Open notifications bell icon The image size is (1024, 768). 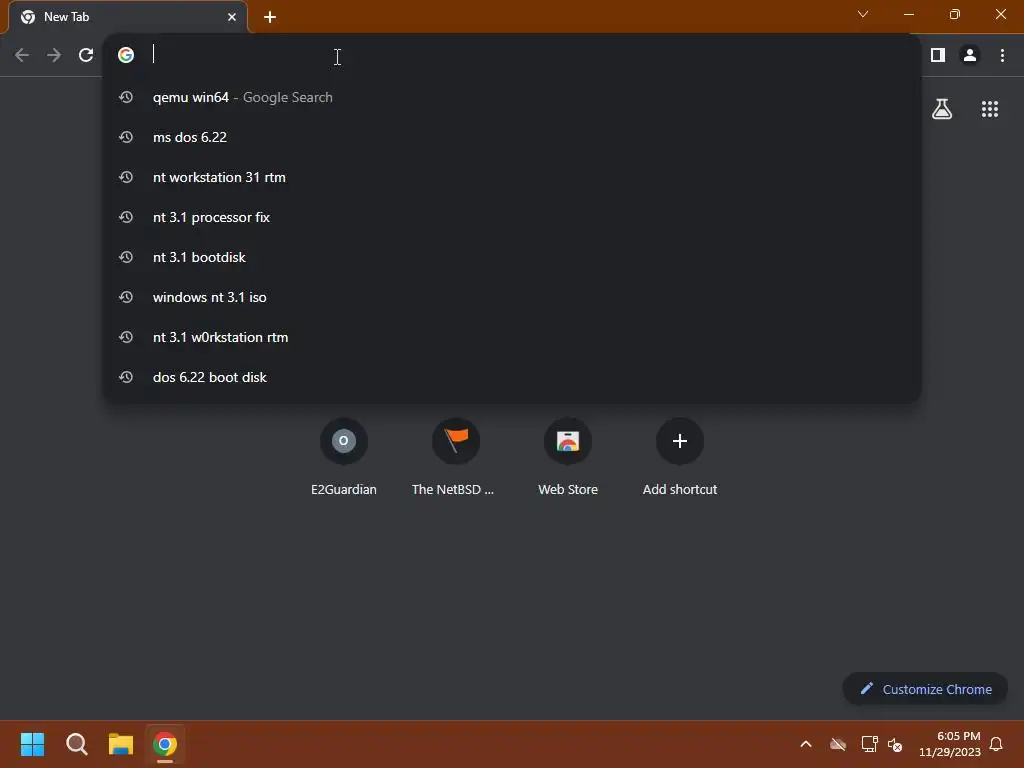[x=997, y=744]
